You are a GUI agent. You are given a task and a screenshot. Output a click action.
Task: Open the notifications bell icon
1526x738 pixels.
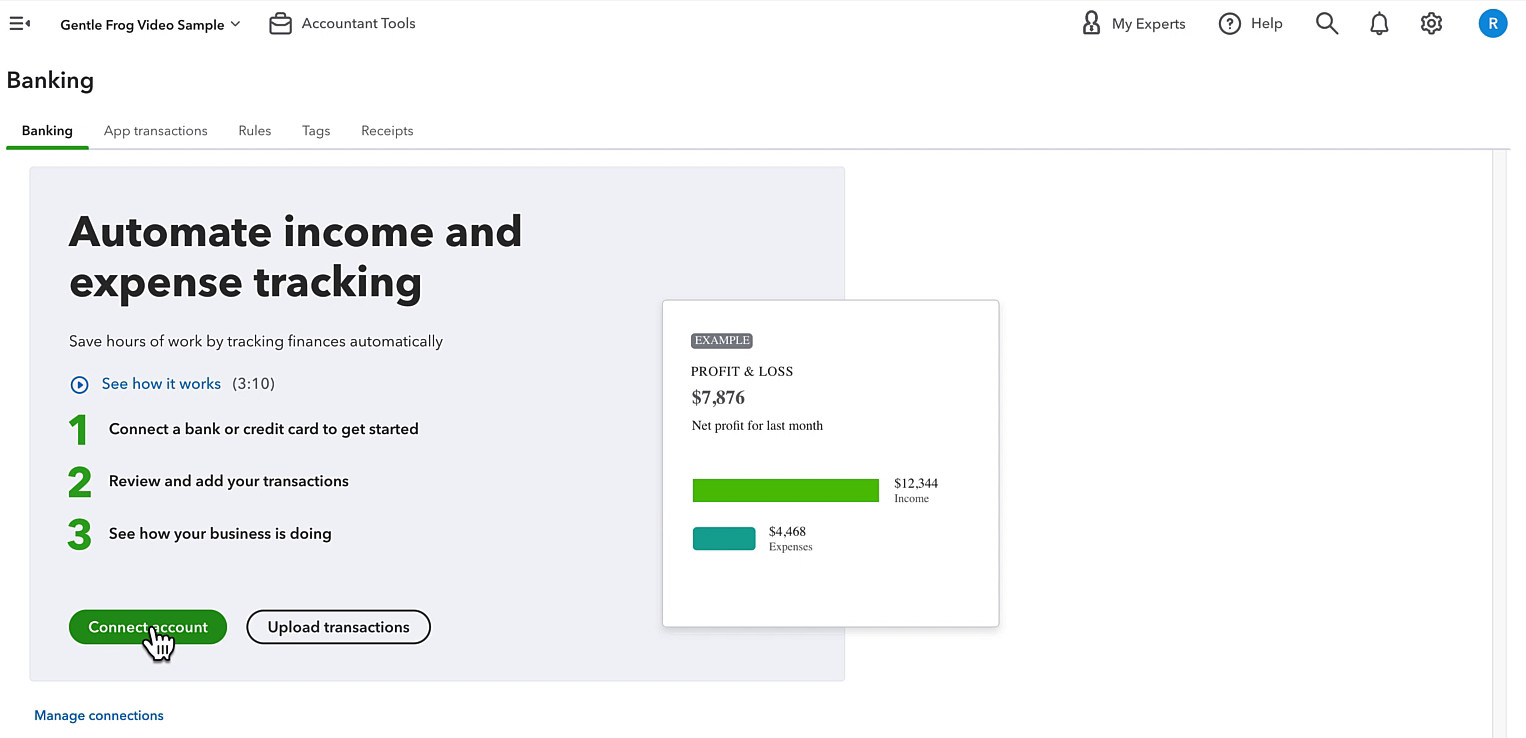(x=1379, y=24)
